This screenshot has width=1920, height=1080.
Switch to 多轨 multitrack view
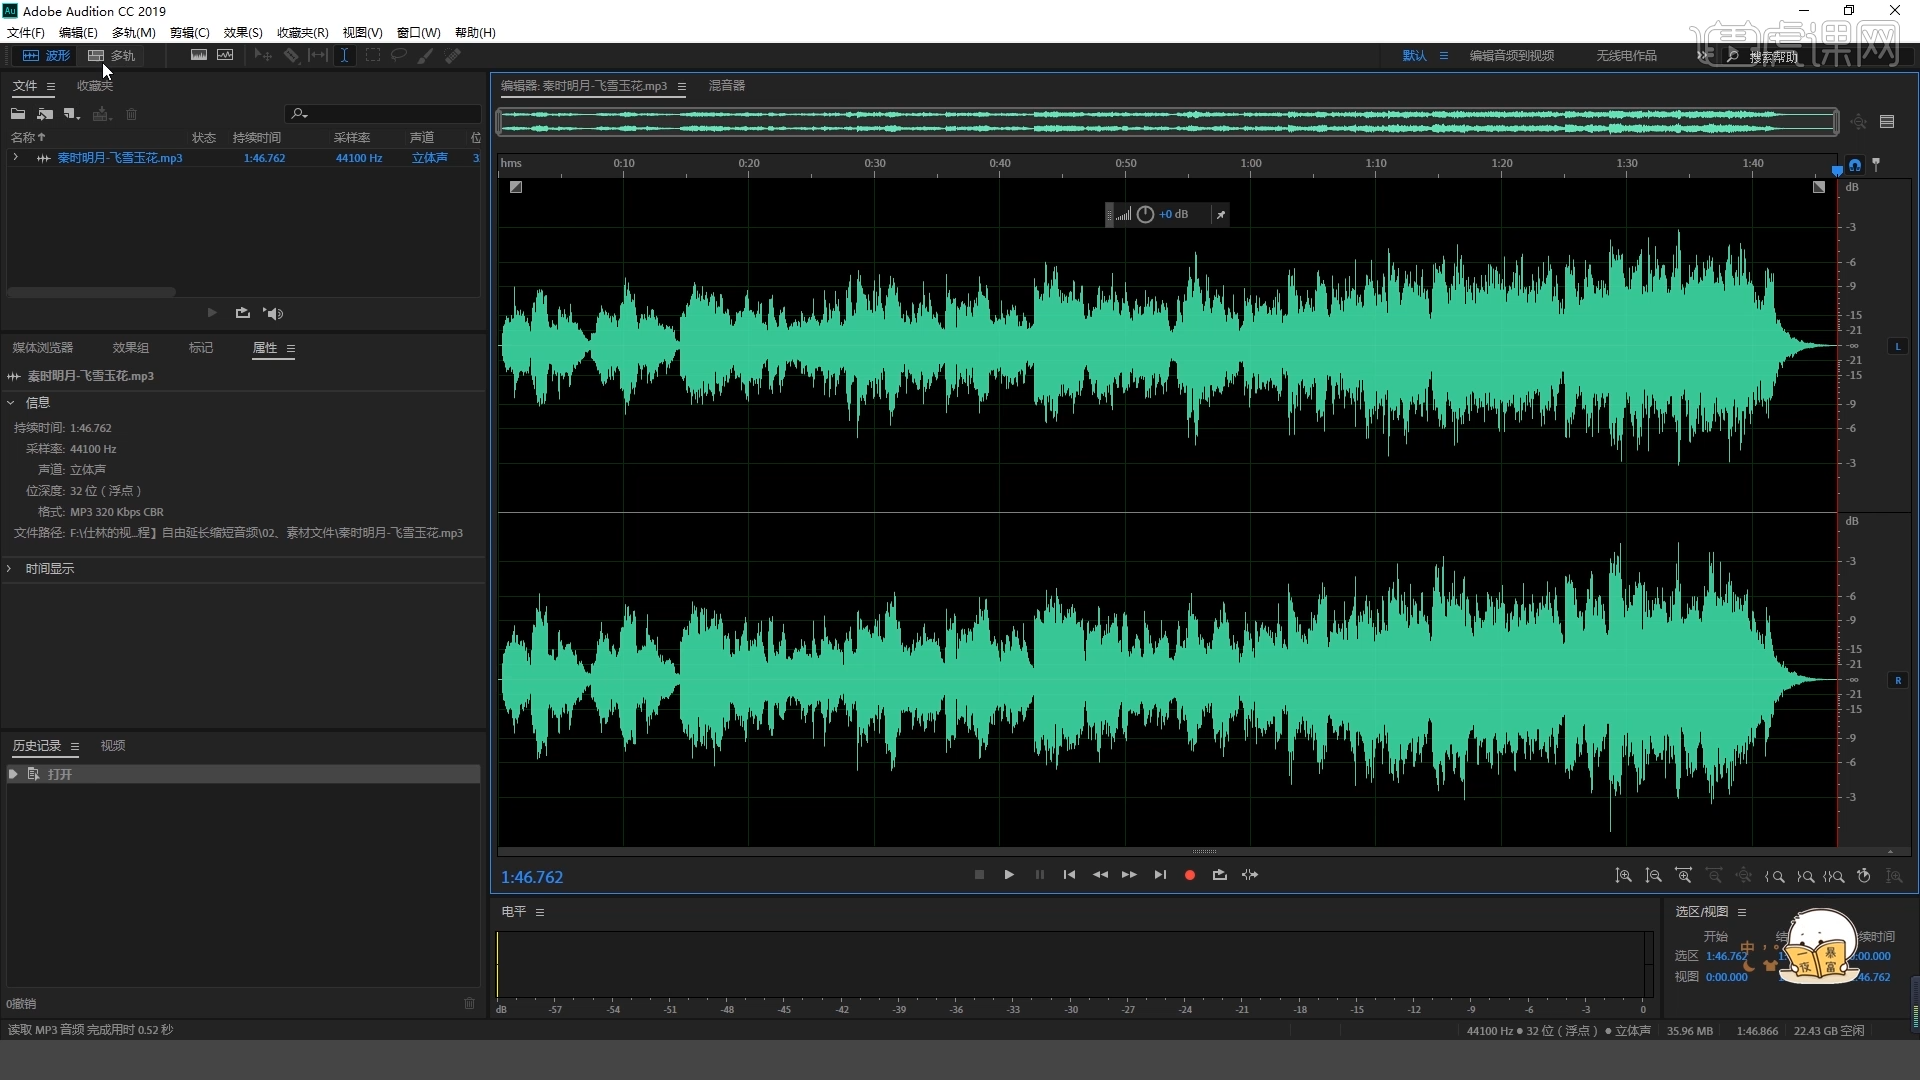click(x=111, y=56)
